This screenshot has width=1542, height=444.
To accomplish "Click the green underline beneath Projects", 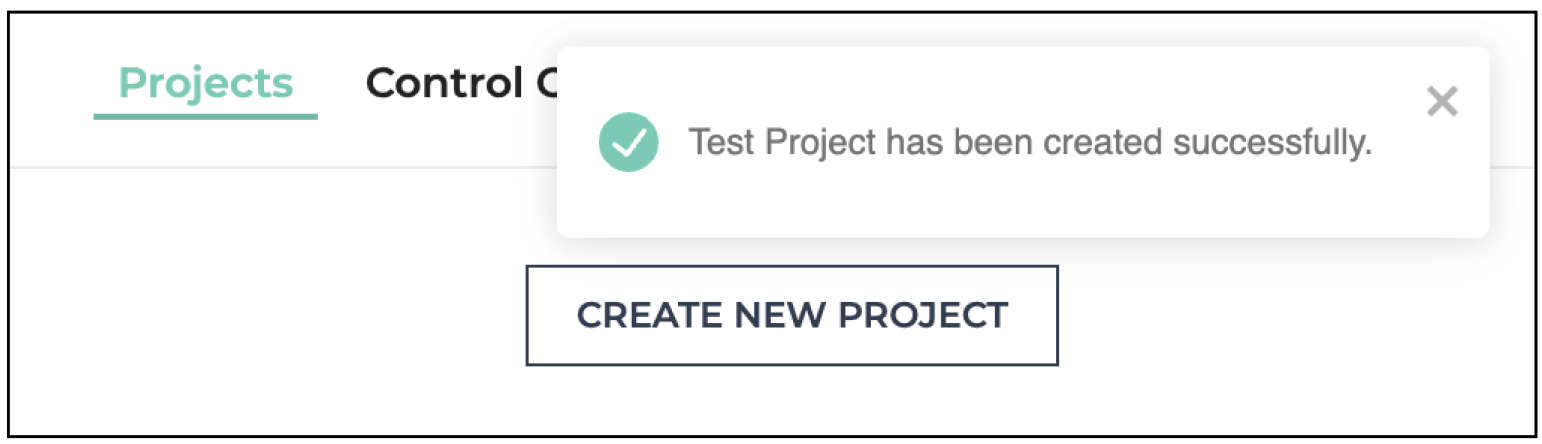I will point(206,116).
